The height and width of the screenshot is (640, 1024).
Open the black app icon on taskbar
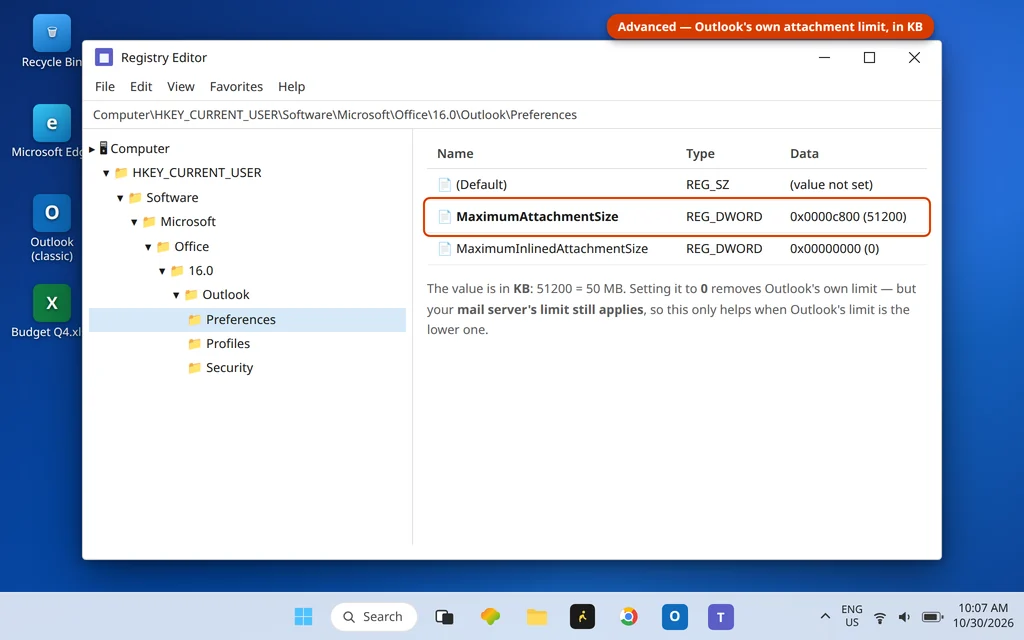[582, 616]
